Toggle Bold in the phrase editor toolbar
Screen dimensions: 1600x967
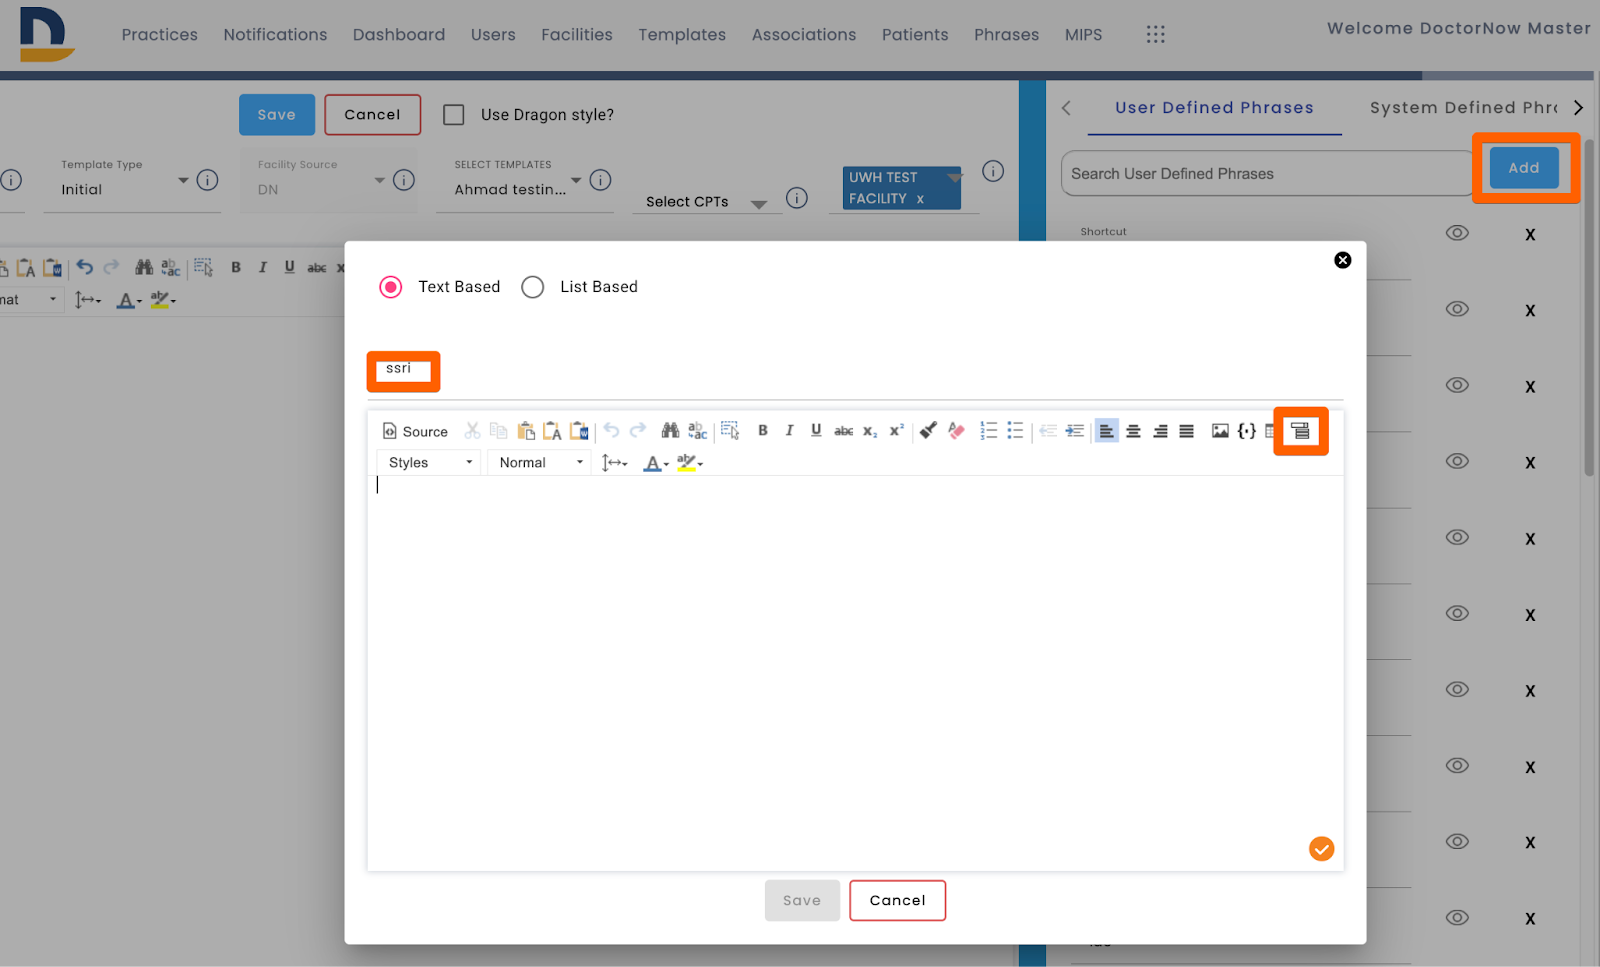(x=763, y=431)
